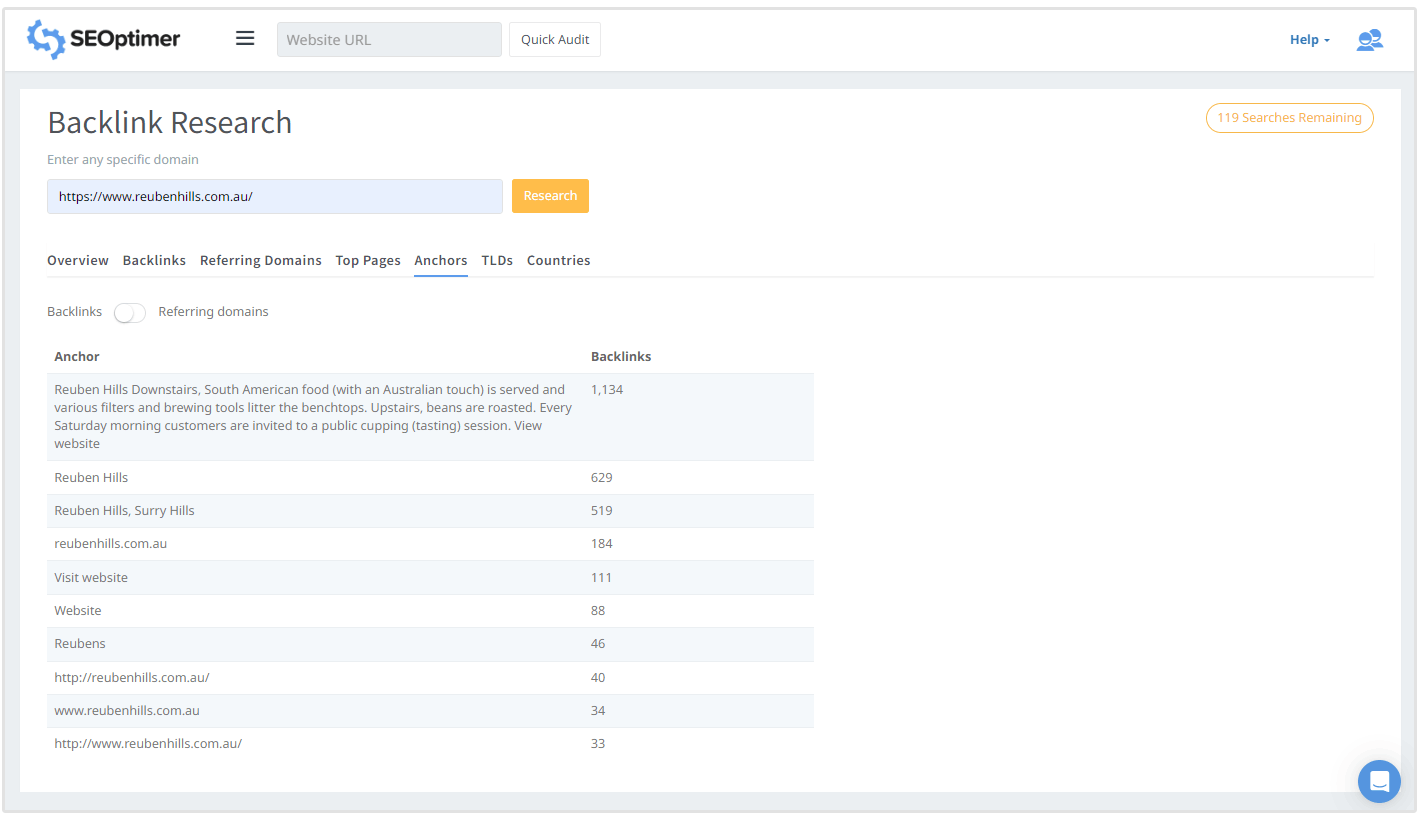Image resolution: width=1420 pixels, height=820 pixels.
Task: Click the 119 Searches Remaining badge
Action: 1289,118
